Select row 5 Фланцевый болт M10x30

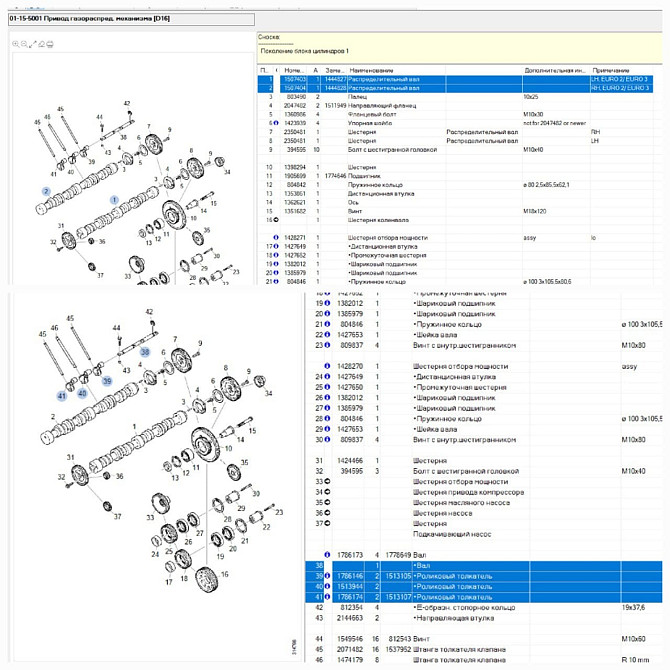click(455, 115)
